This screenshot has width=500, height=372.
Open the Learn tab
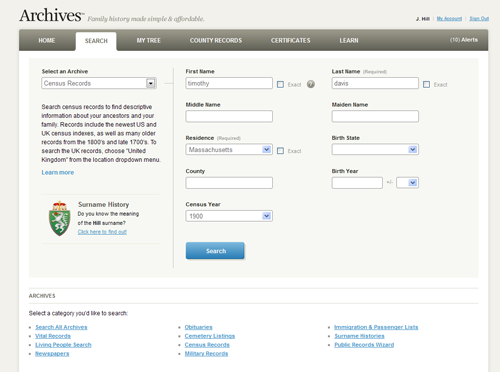click(349, 41)
